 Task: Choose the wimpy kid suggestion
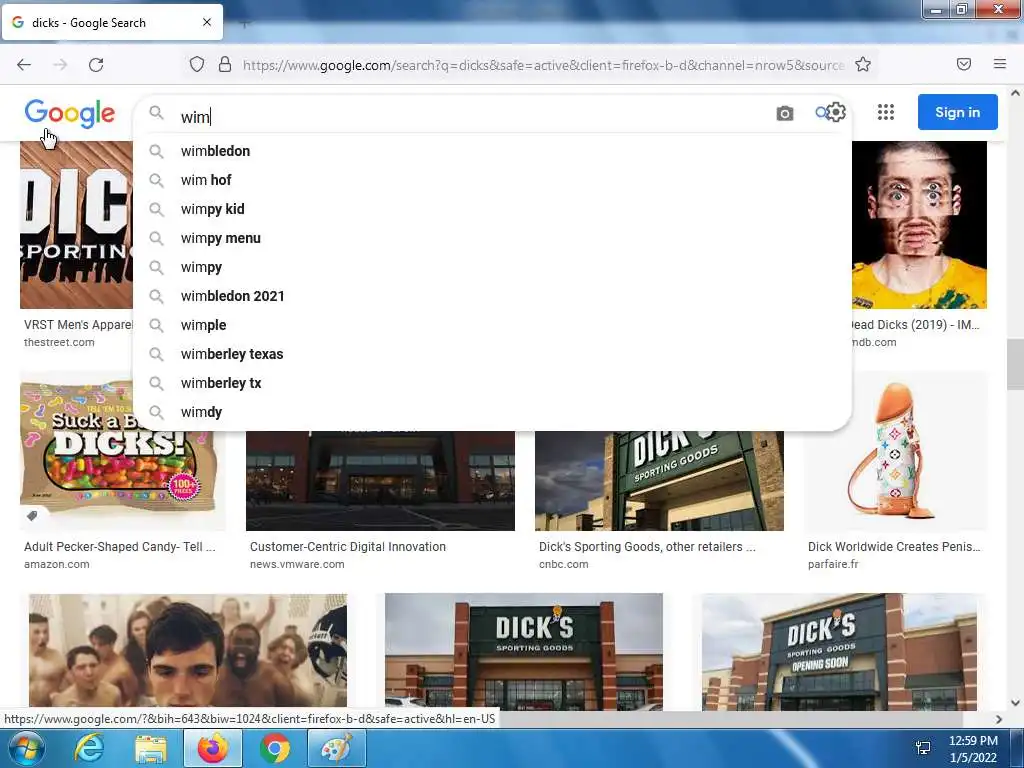[492, 209]
